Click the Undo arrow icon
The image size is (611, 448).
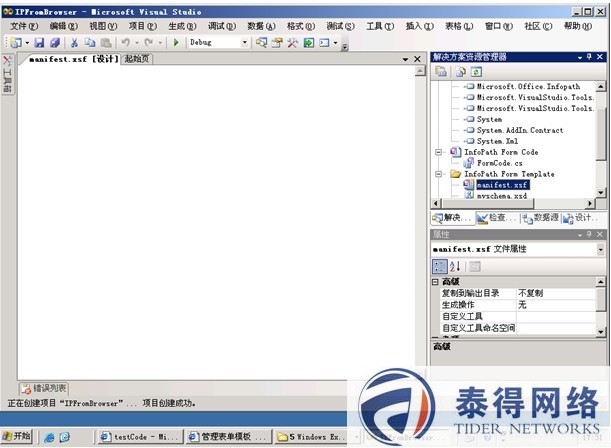125,42
